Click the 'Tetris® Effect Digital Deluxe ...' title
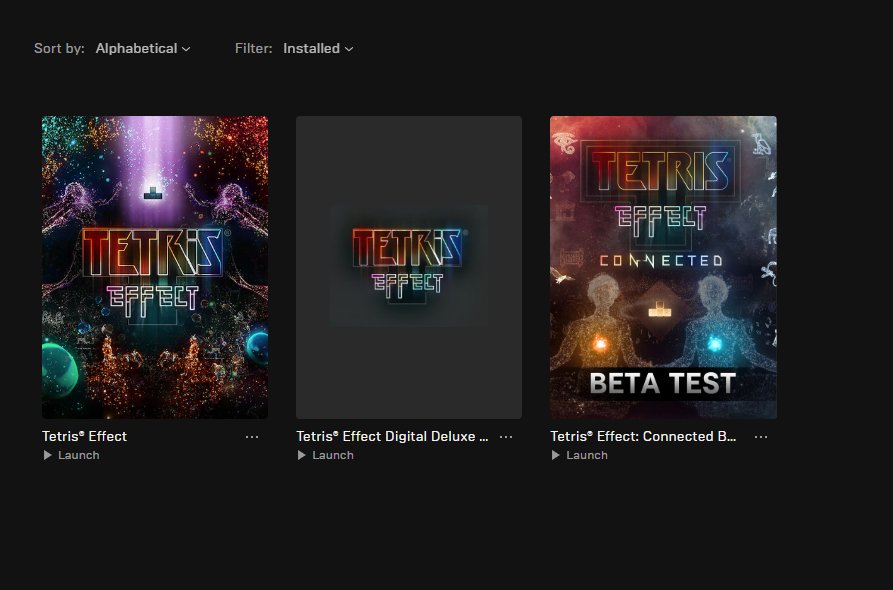Screen dimensions: 893x590 click(392, 436)
